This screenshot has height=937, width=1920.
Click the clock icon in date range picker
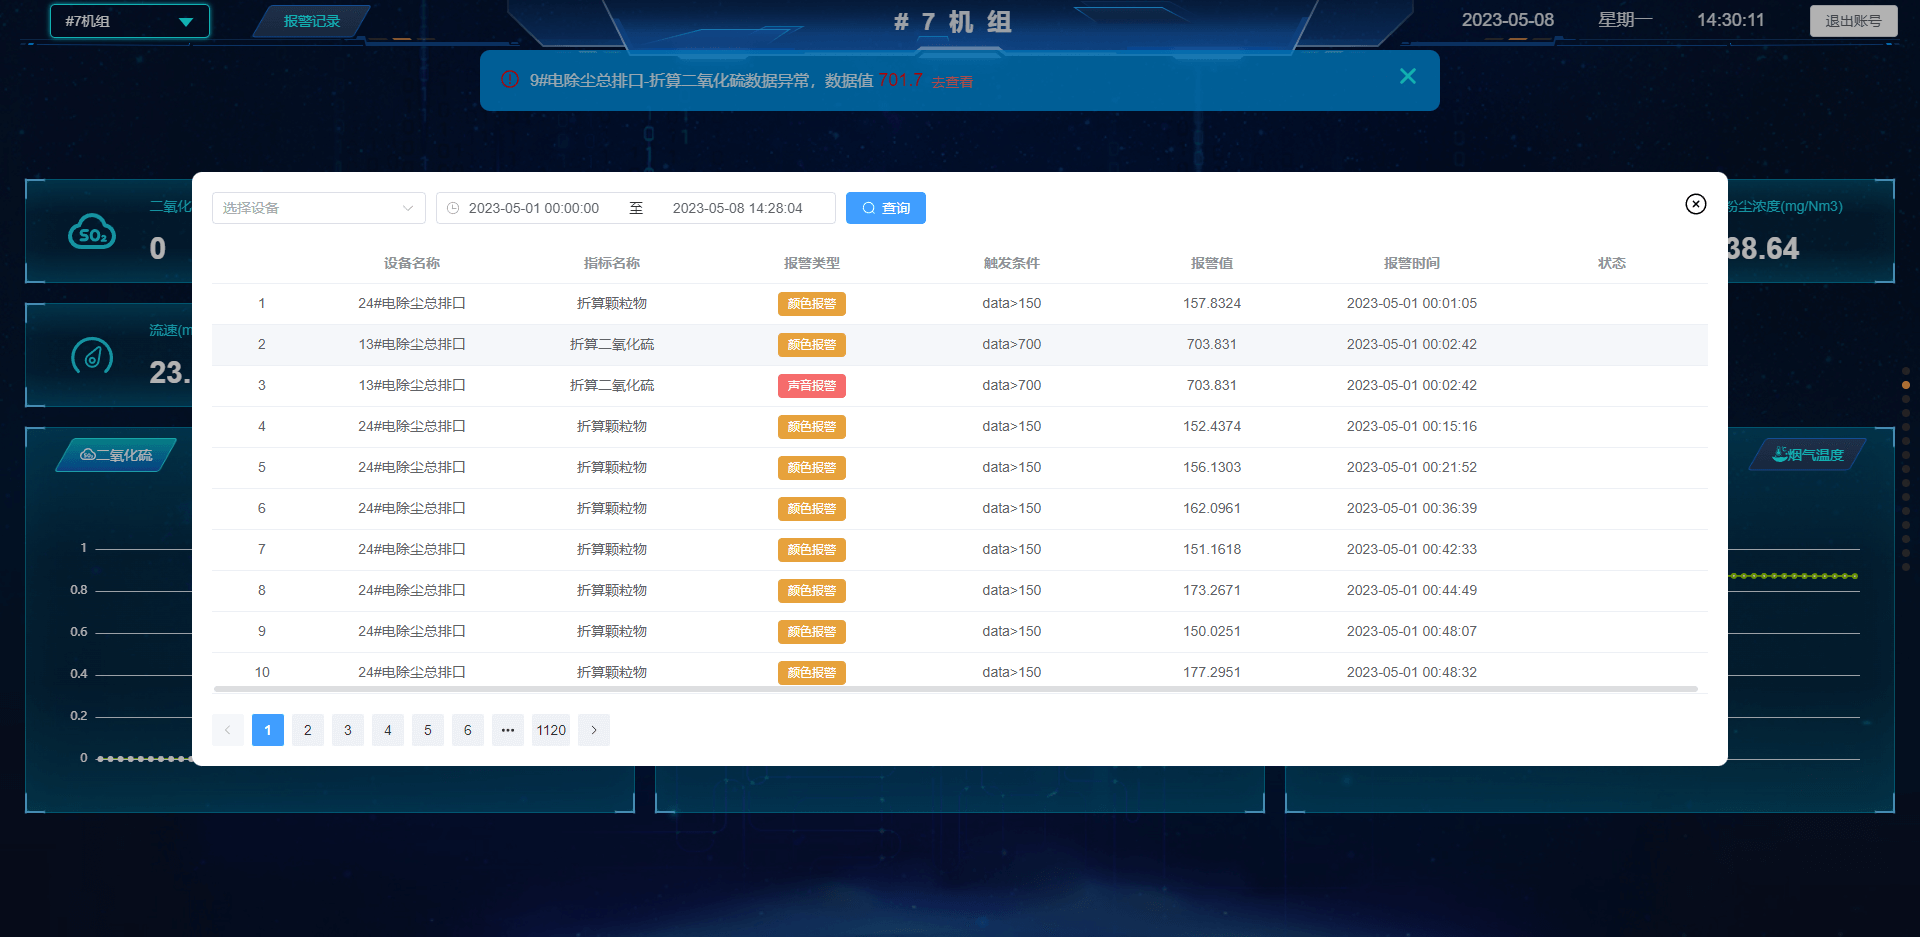coord(453,208)
